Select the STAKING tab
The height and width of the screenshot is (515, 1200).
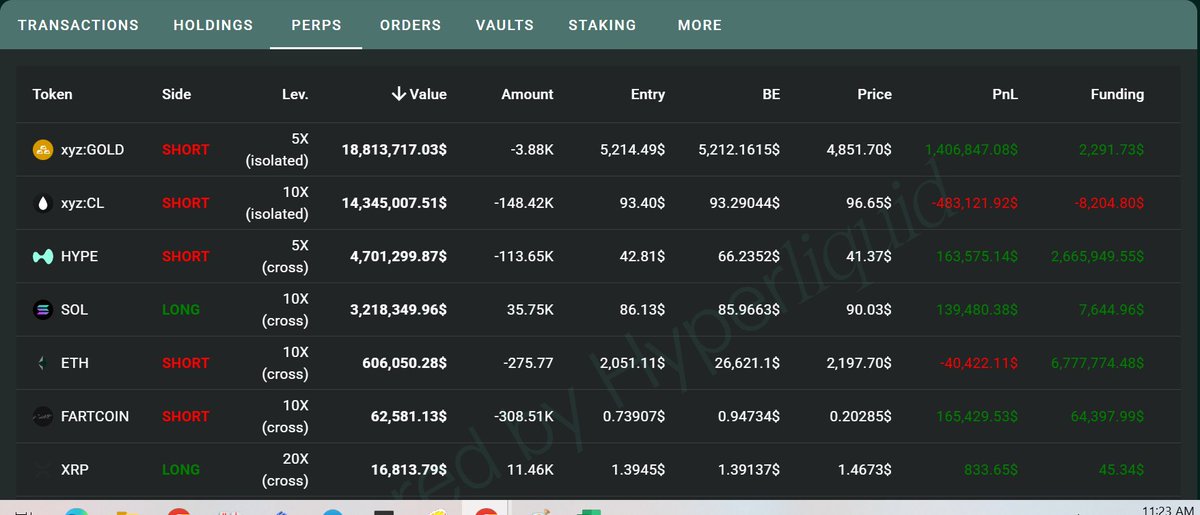[602, 25]
